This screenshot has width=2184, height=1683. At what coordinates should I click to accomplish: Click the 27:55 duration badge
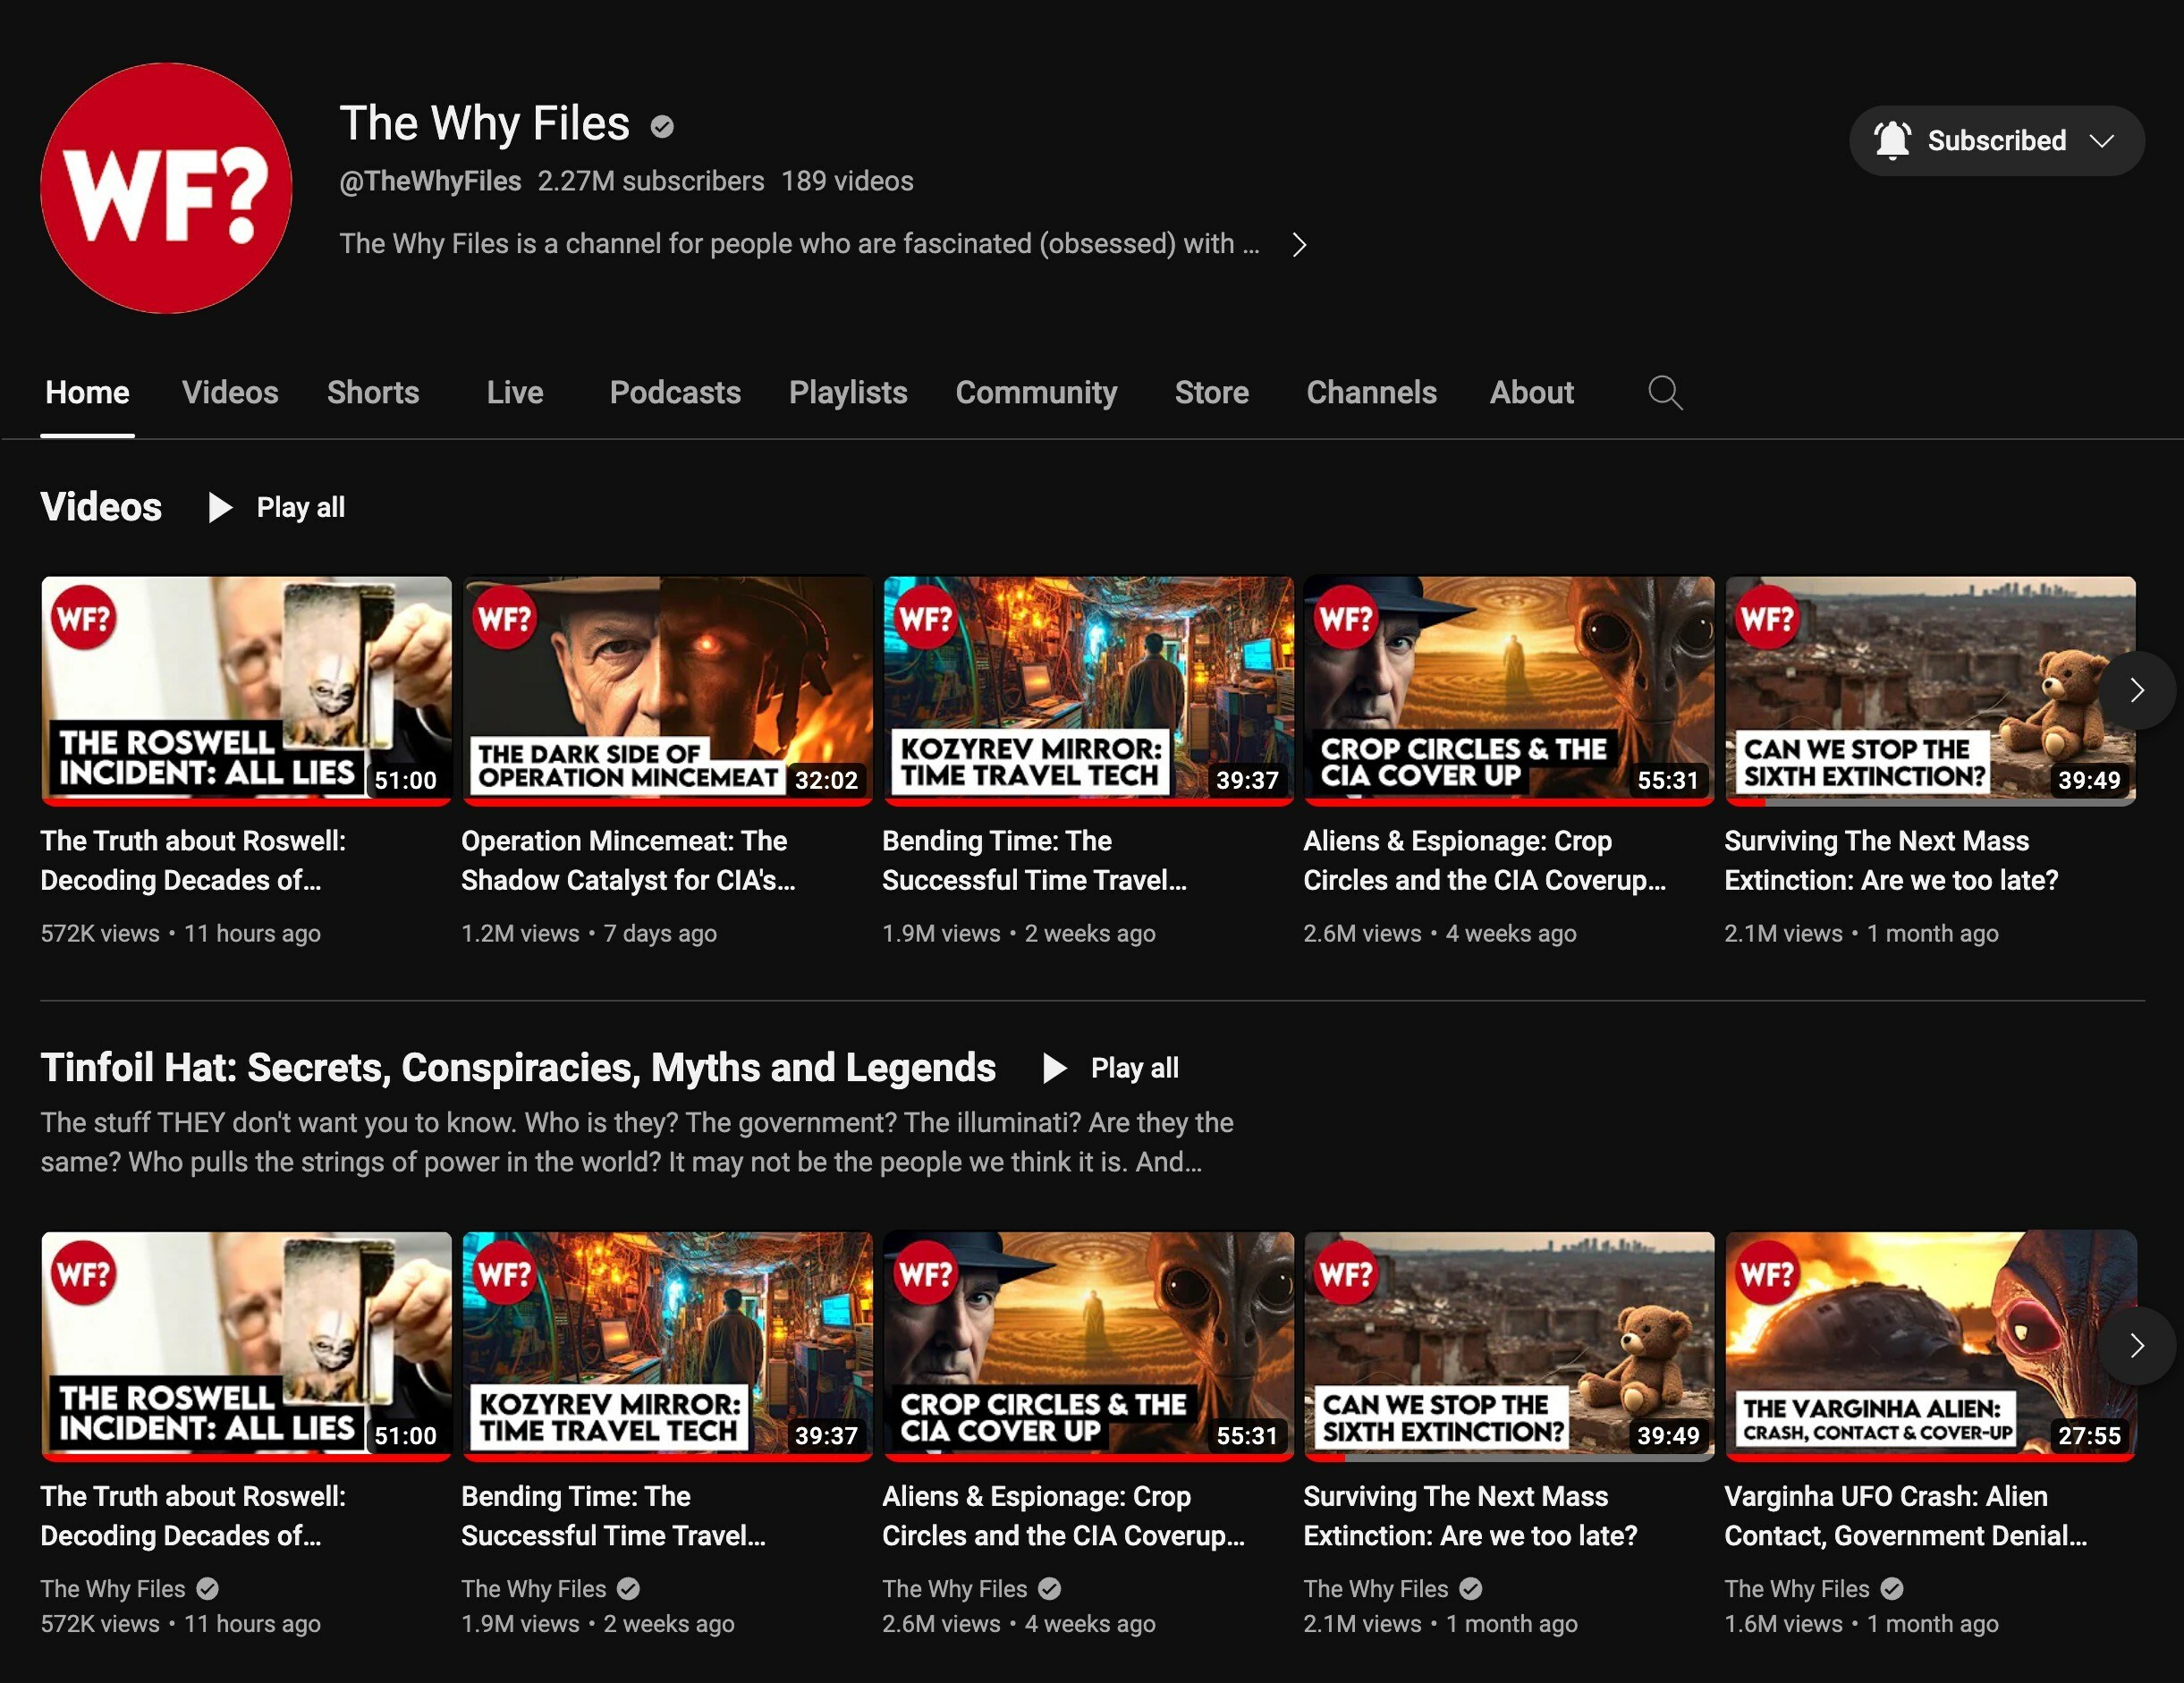click(2089, 1436)
